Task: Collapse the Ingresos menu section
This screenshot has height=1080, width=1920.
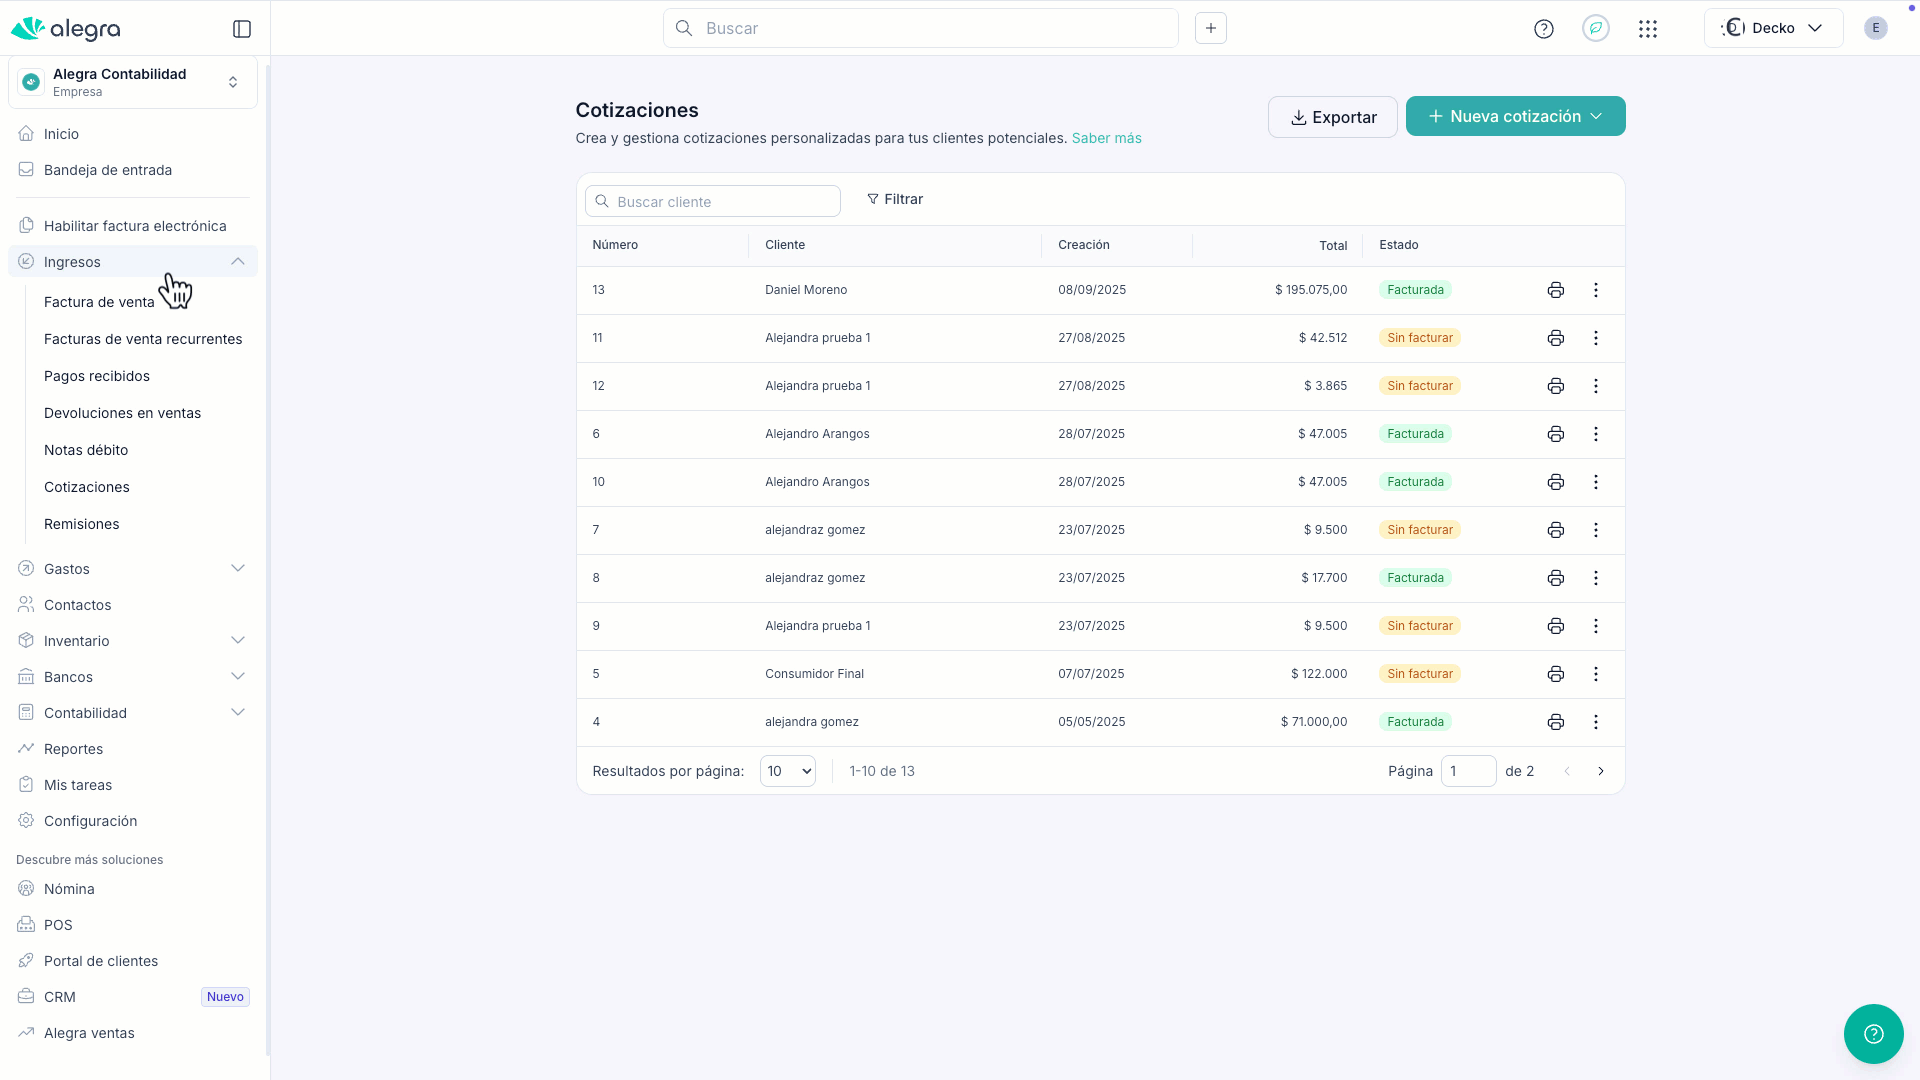Action: [x=237, y=262]
